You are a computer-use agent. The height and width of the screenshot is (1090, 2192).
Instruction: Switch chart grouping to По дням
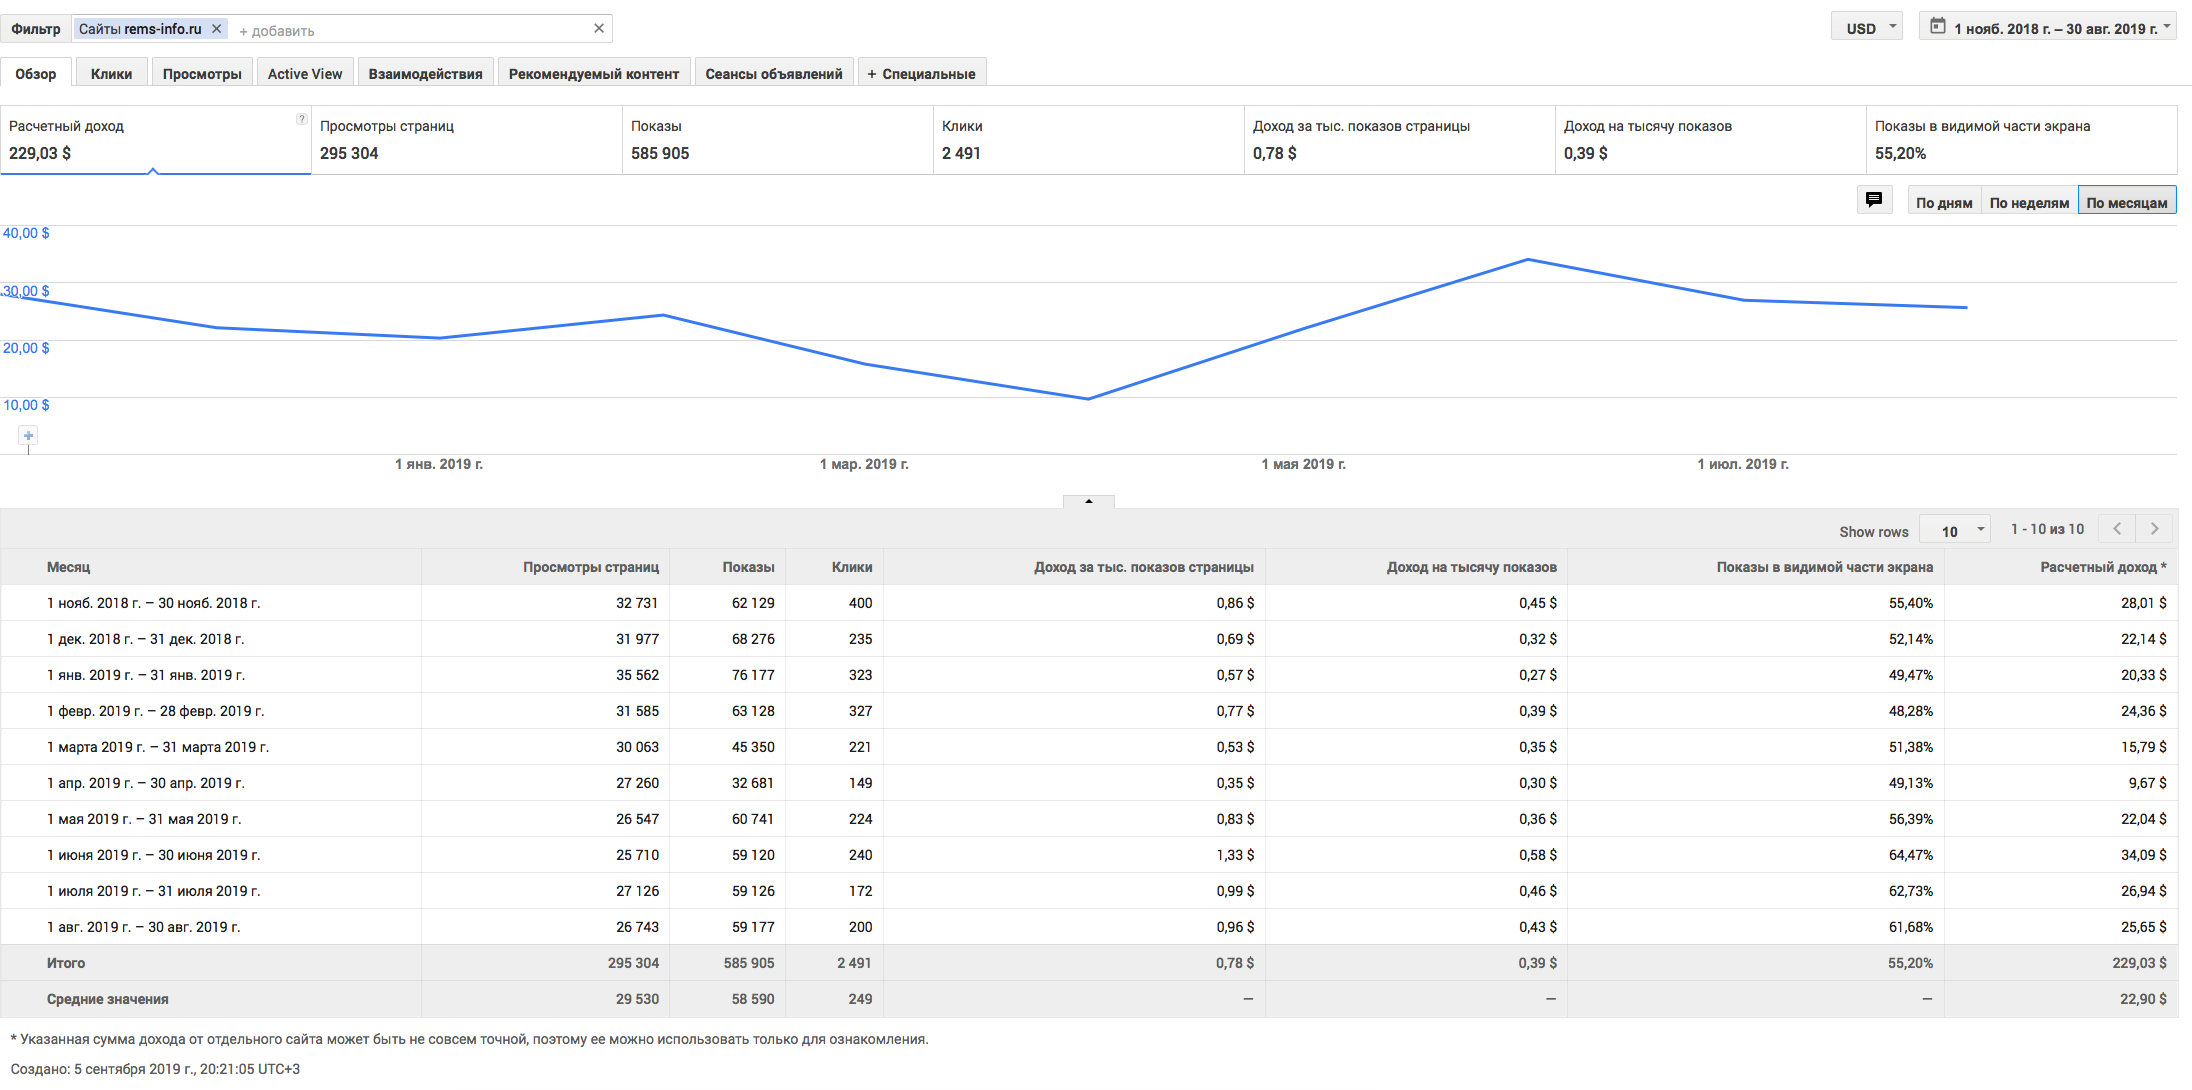1943,202
